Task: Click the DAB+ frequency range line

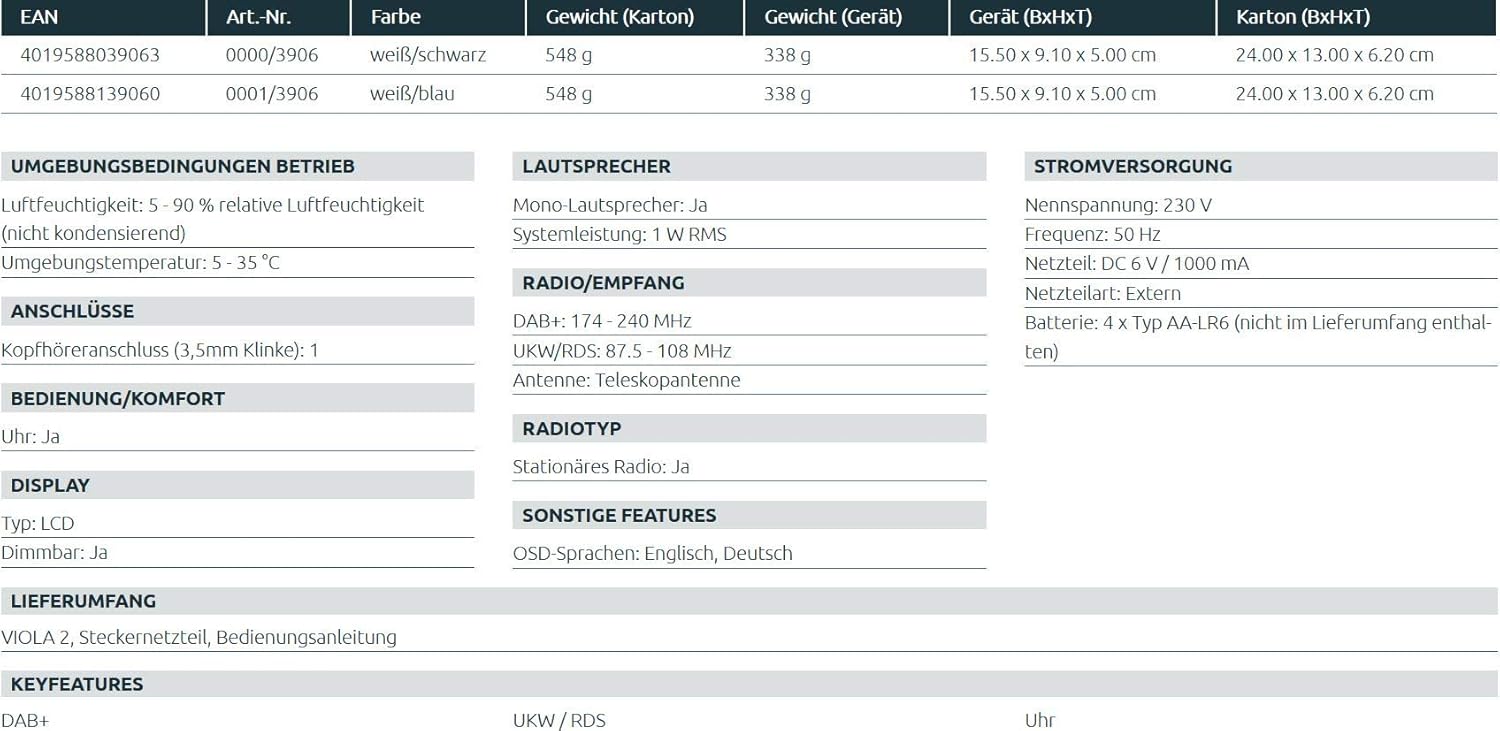Action: [x=602, y=321]
